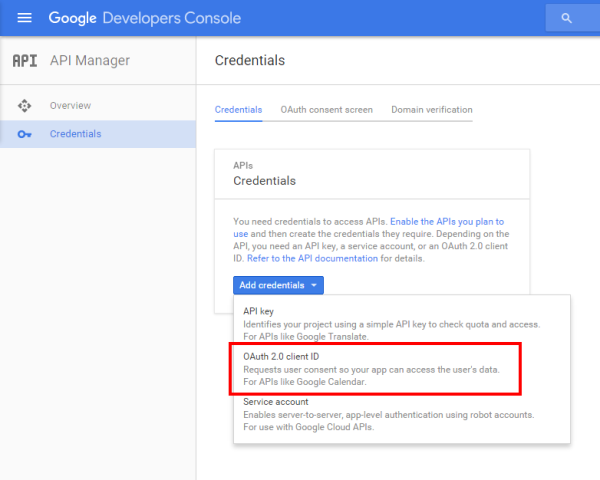
Task: Select Credentials in the left sidebar
Action: coord(98,134)
